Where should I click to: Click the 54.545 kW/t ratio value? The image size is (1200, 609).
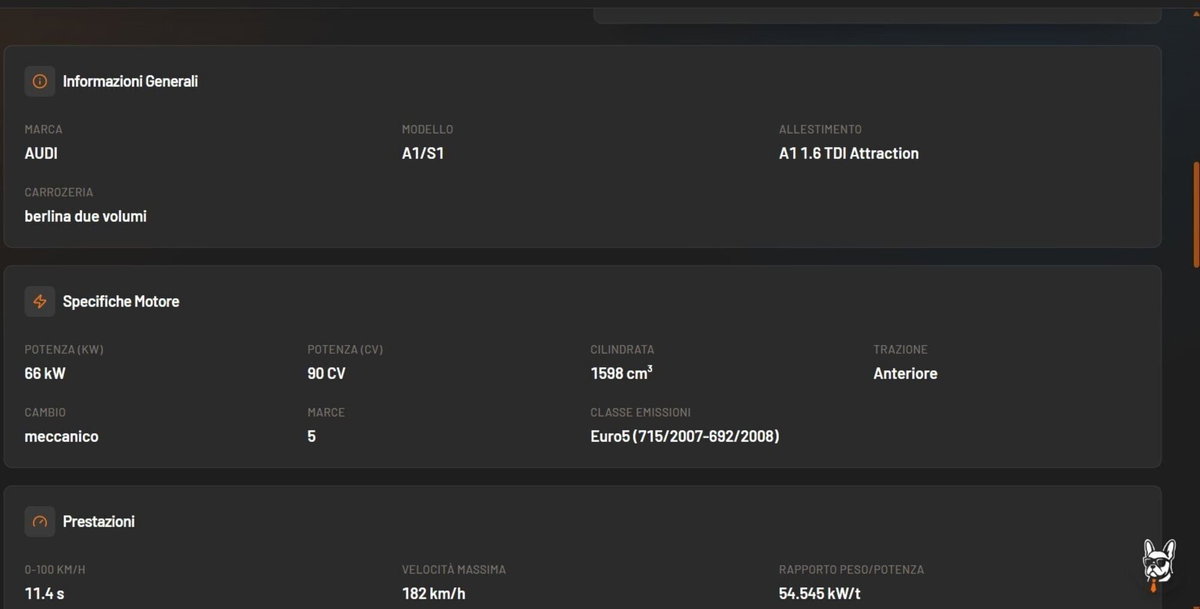click(x=821, y=593)
